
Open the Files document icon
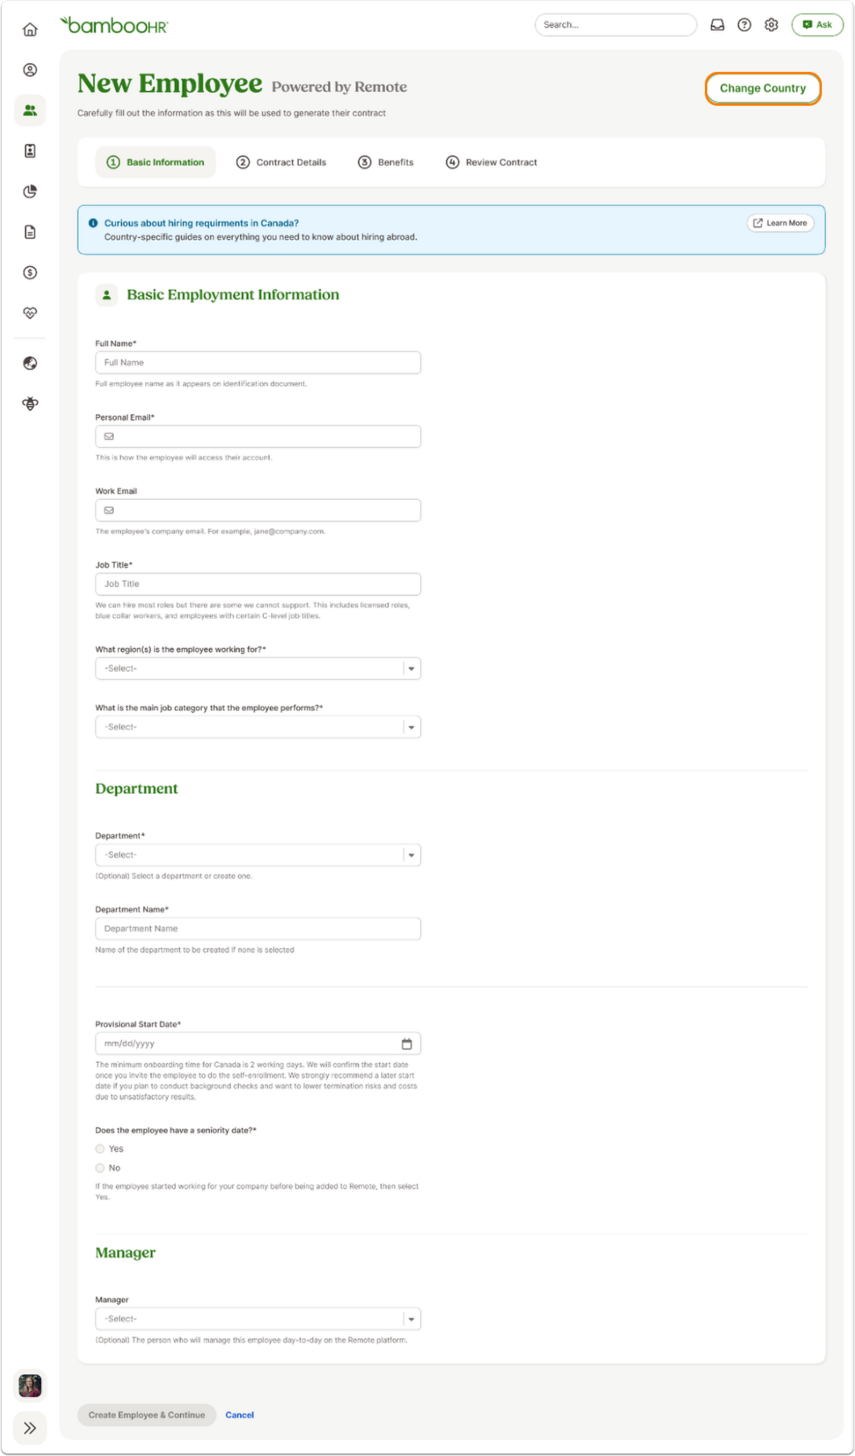pos(30,232)
